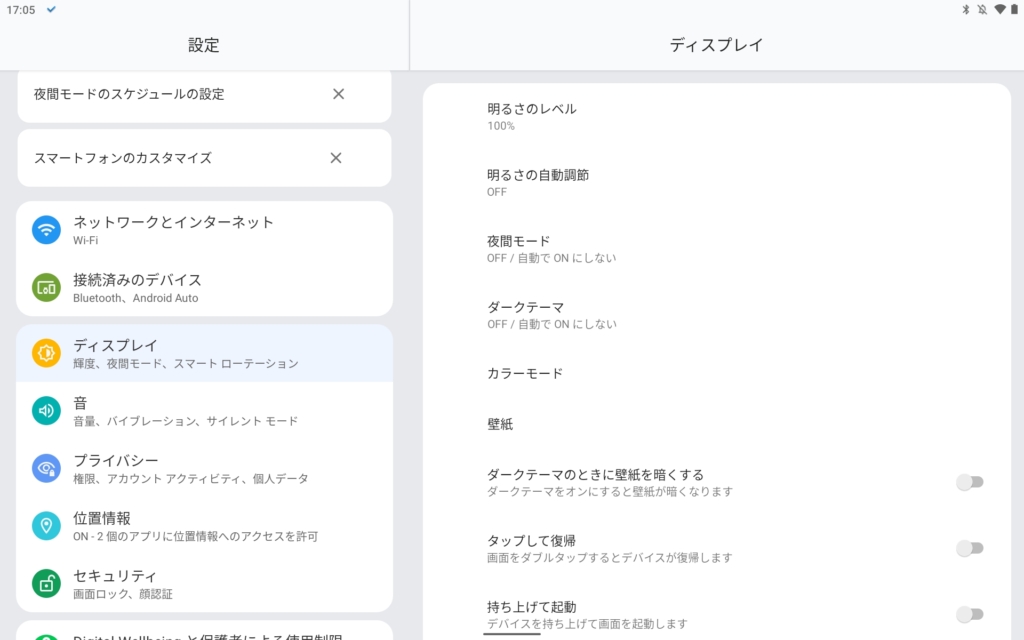The width and height of the screenshot is (1024, 640).
Task: Tap the Privacy eye icon
Action: tap(46, 468)
